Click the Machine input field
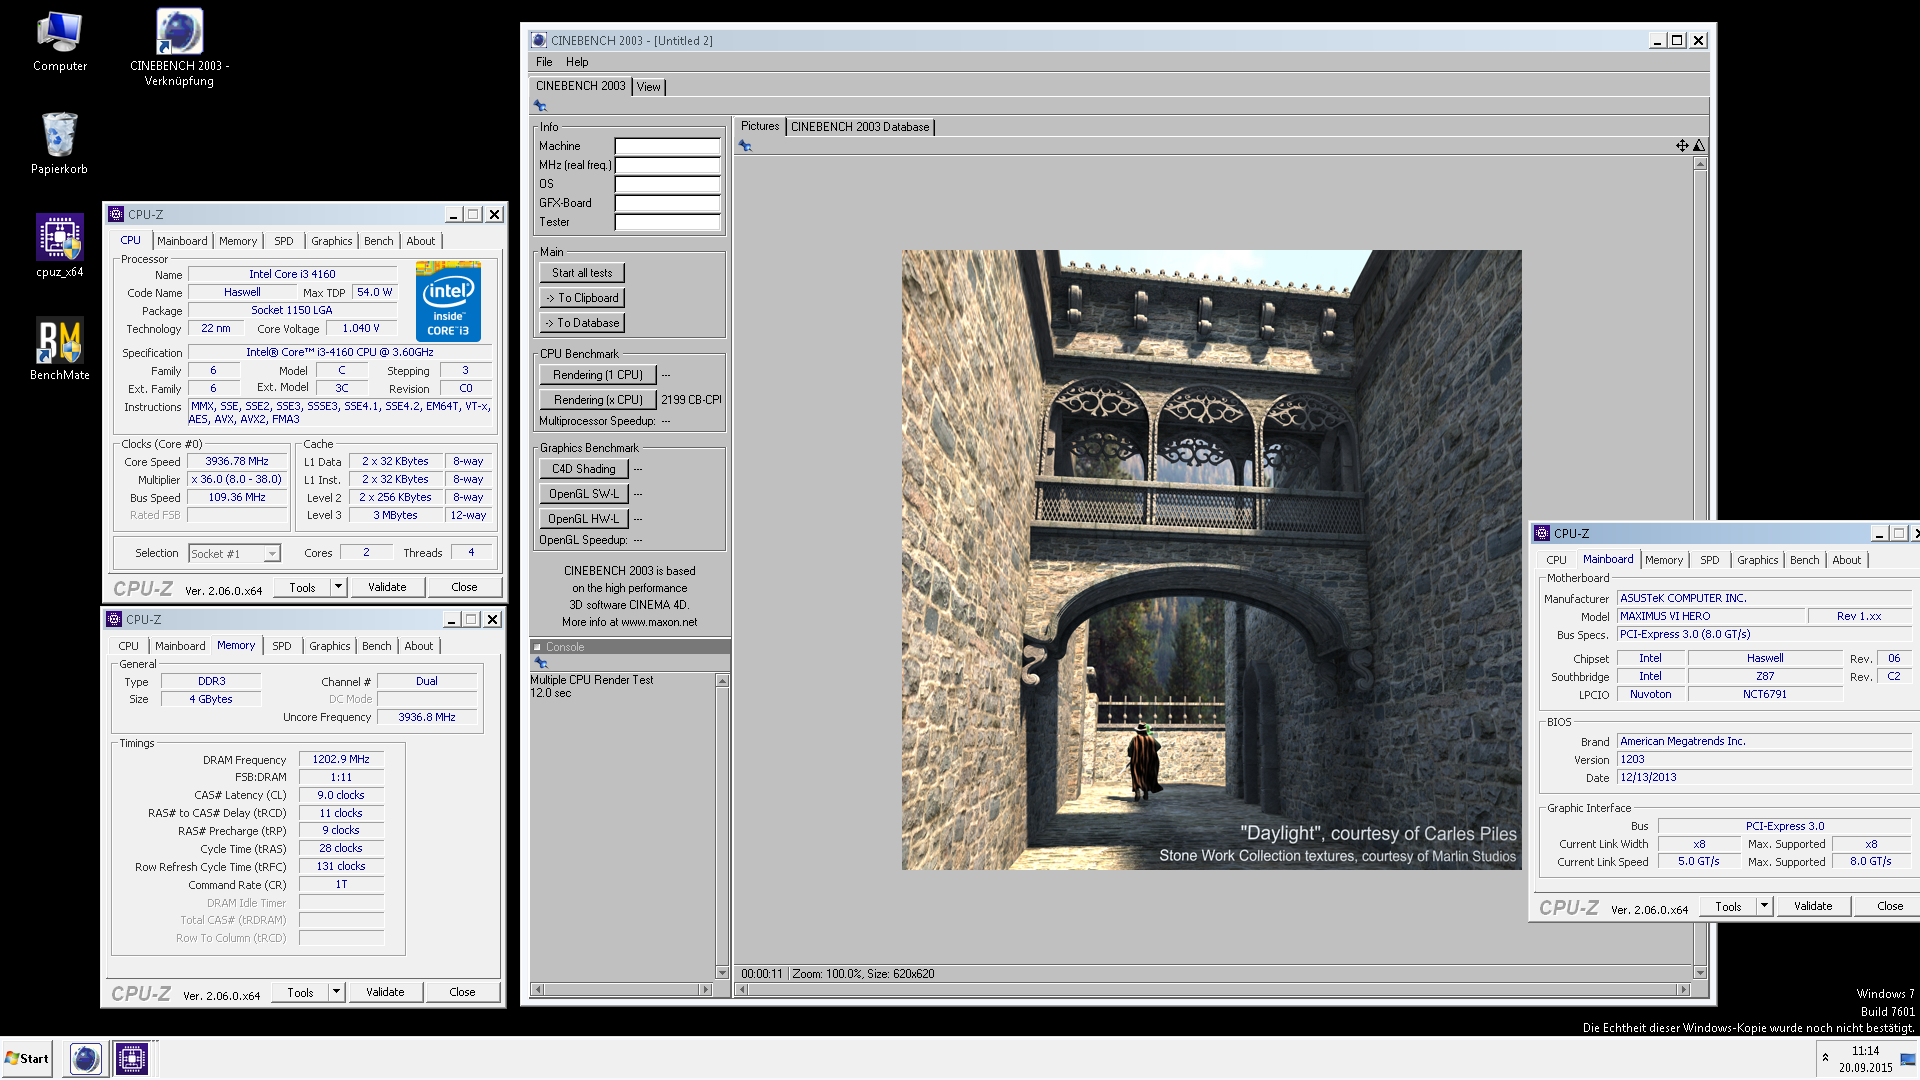Screen dimensions: 1920x1080 667,146
